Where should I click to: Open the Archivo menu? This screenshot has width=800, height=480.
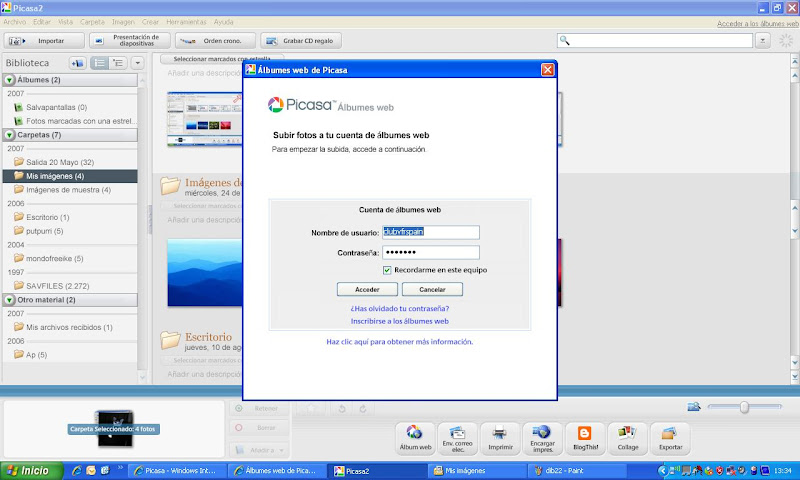[14, 22]
